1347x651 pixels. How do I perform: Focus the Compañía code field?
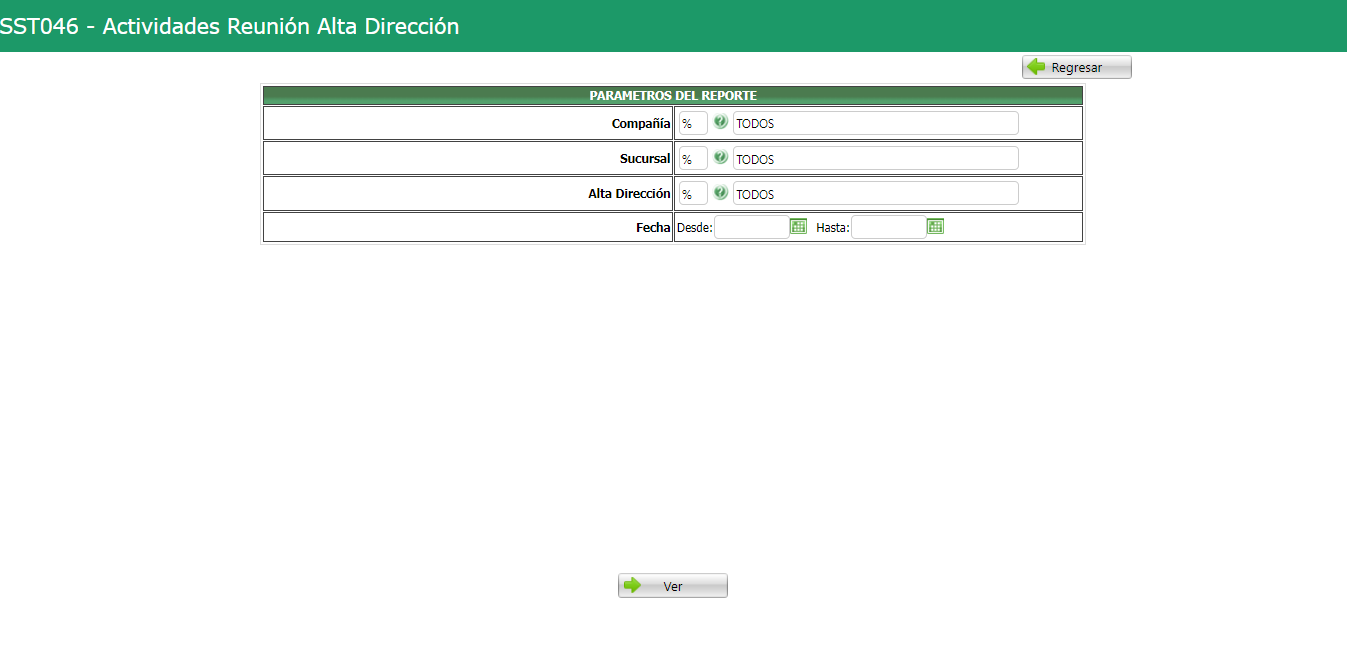tap(693, 123)
